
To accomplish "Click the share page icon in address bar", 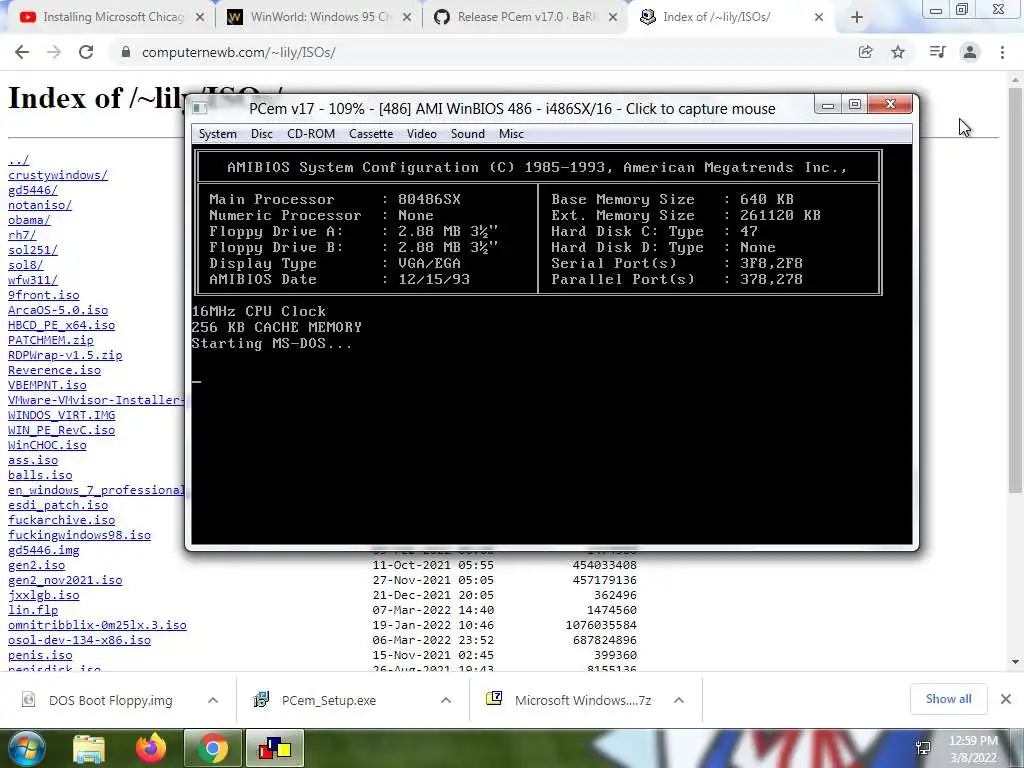I will click(865, 52).
